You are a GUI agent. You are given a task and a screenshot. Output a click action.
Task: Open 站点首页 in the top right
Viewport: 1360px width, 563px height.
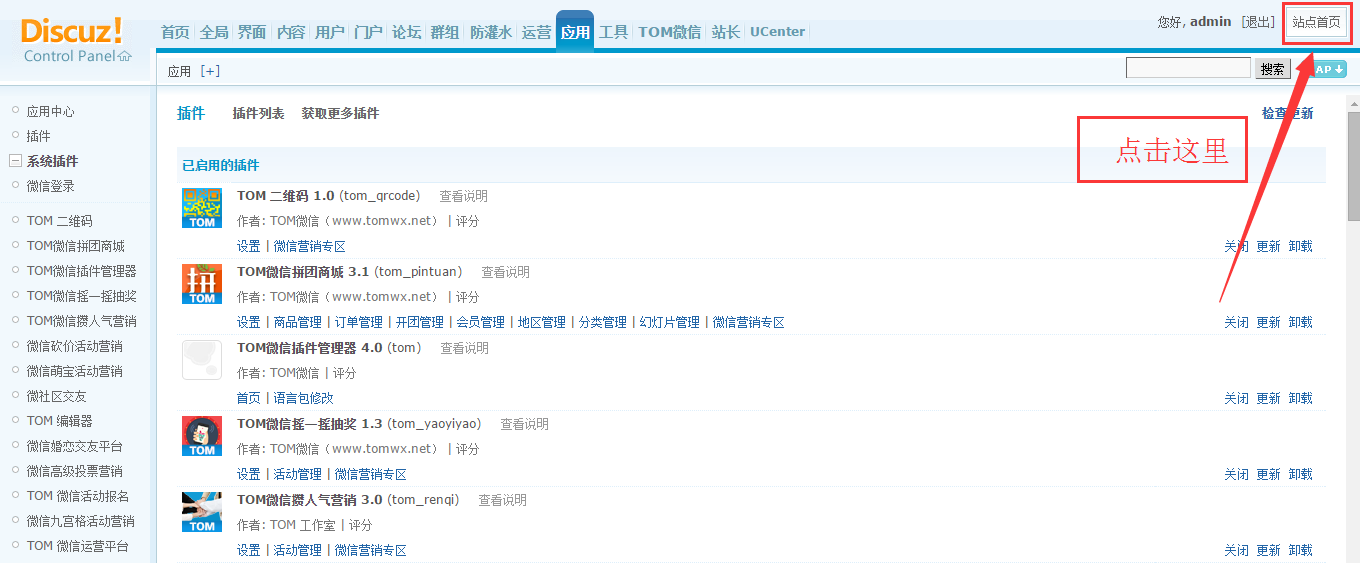click(1316, 23)
